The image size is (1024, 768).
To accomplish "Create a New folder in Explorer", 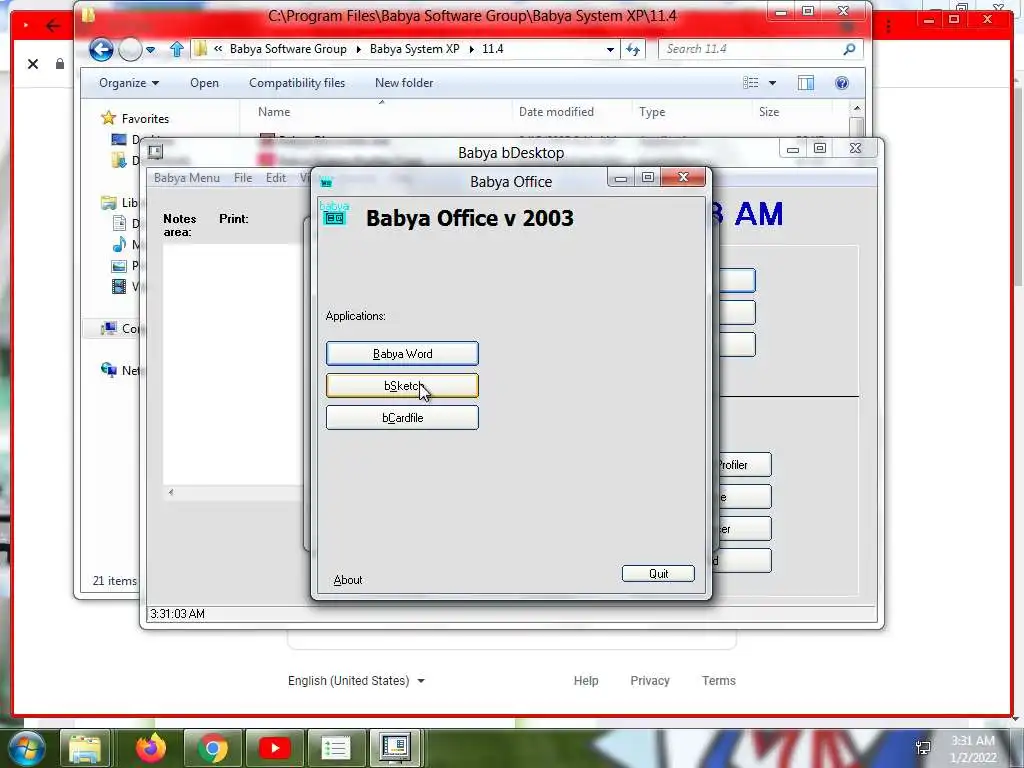I will [x=404, y=83].
